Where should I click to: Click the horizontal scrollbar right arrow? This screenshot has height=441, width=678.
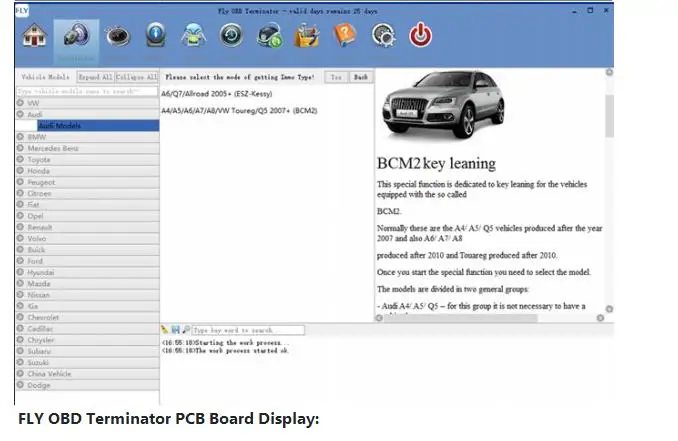[x=600, y=318]
